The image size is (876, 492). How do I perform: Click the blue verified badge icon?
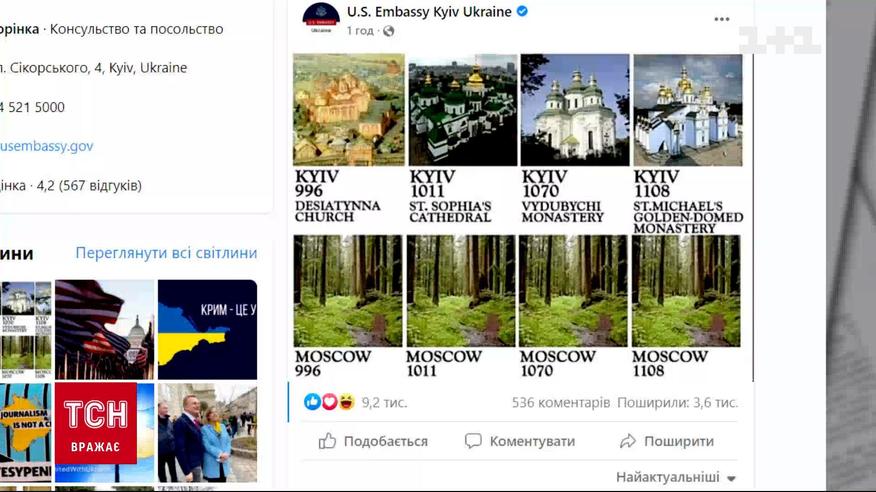522,11
